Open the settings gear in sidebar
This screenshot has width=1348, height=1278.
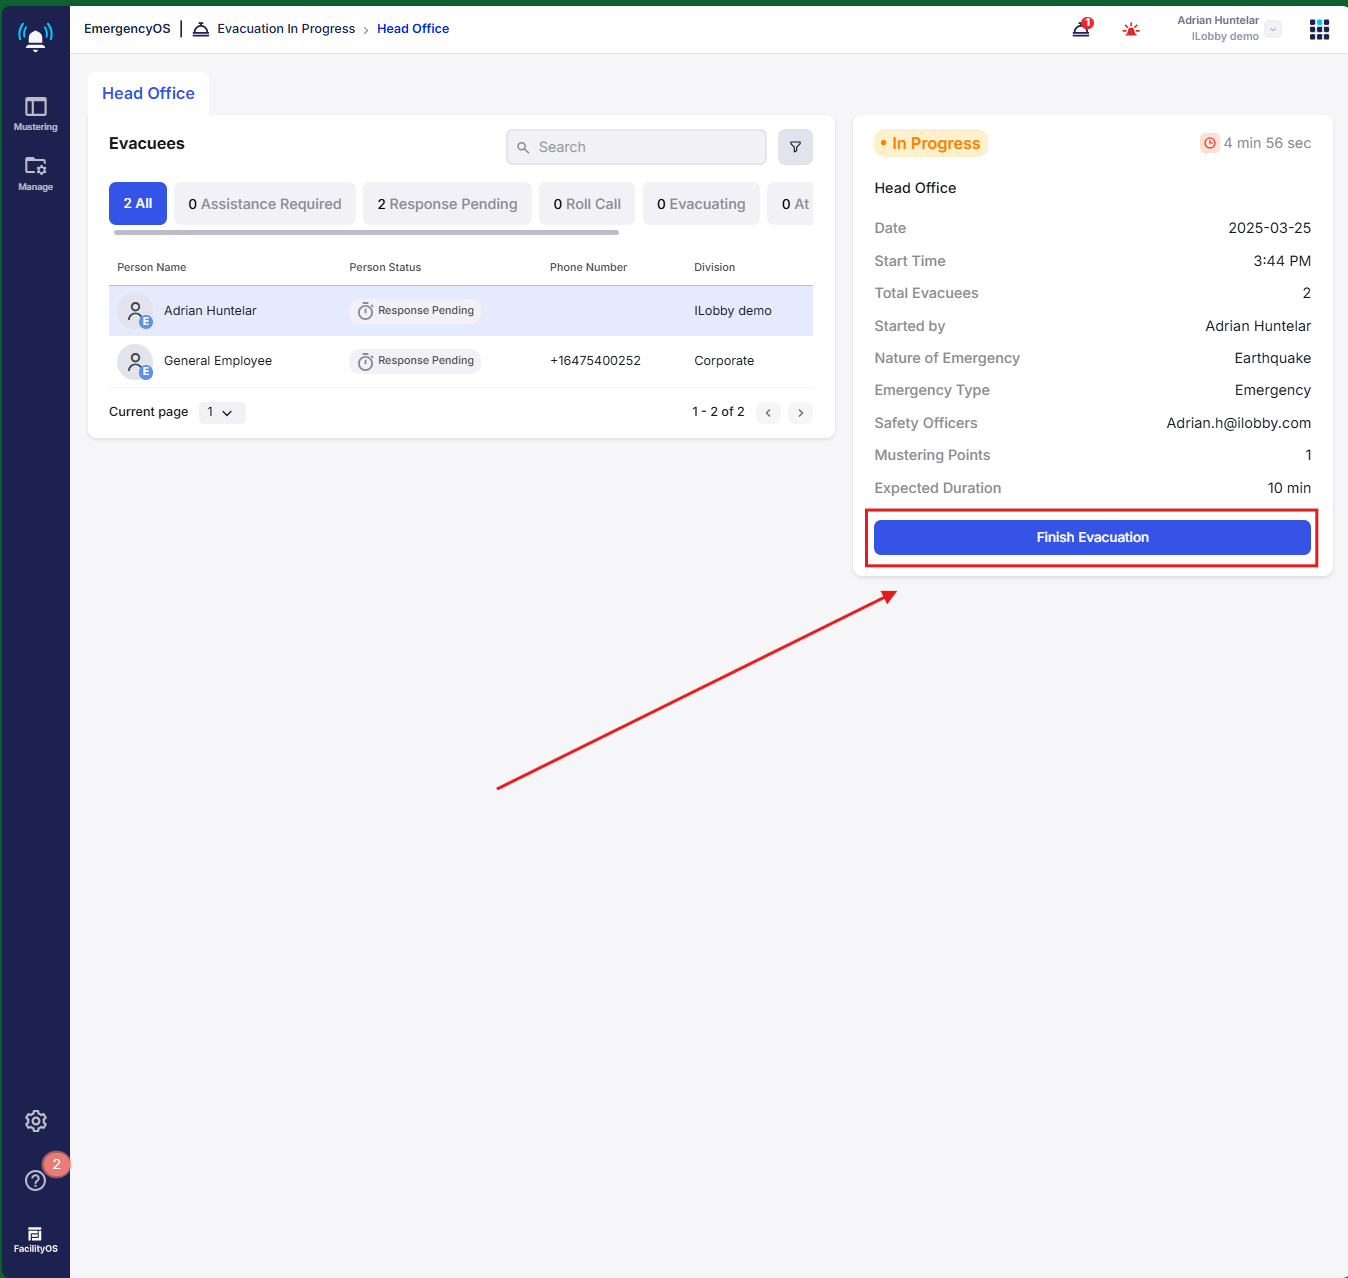[x=36, y=1121]
